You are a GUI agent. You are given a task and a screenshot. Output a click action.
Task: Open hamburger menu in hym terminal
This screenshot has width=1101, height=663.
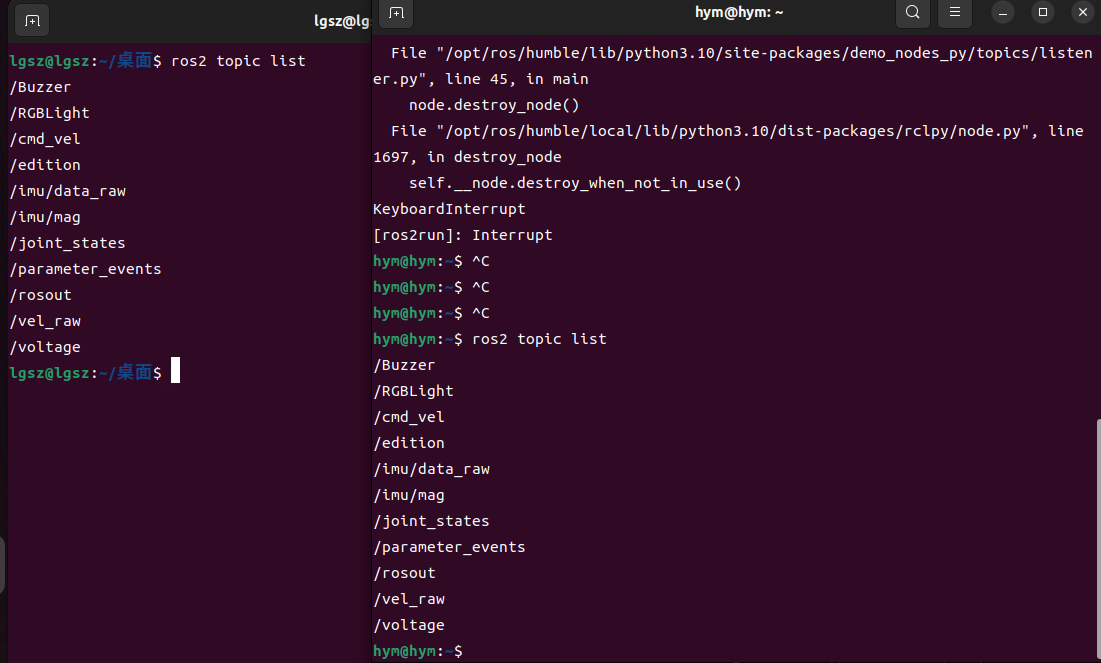coord(955,12)
